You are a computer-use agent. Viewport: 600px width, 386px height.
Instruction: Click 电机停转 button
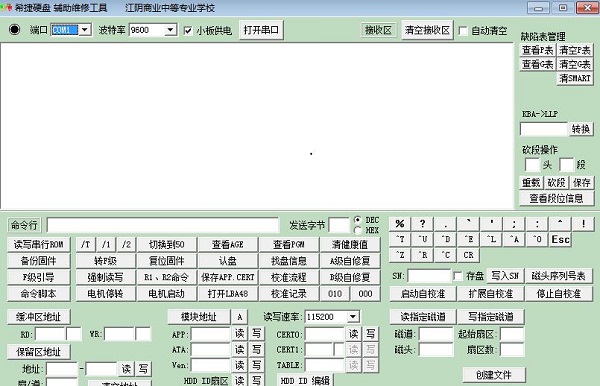(105, 294)
